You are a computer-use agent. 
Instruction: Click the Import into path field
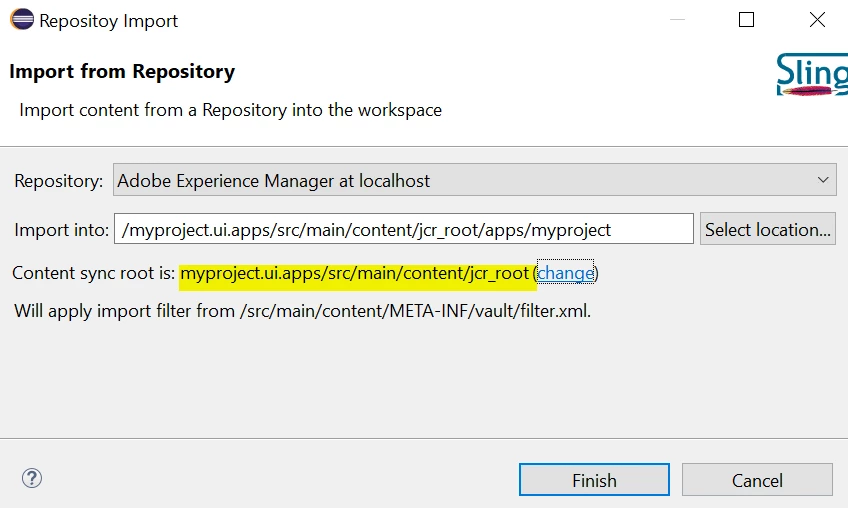coord(403,229)
